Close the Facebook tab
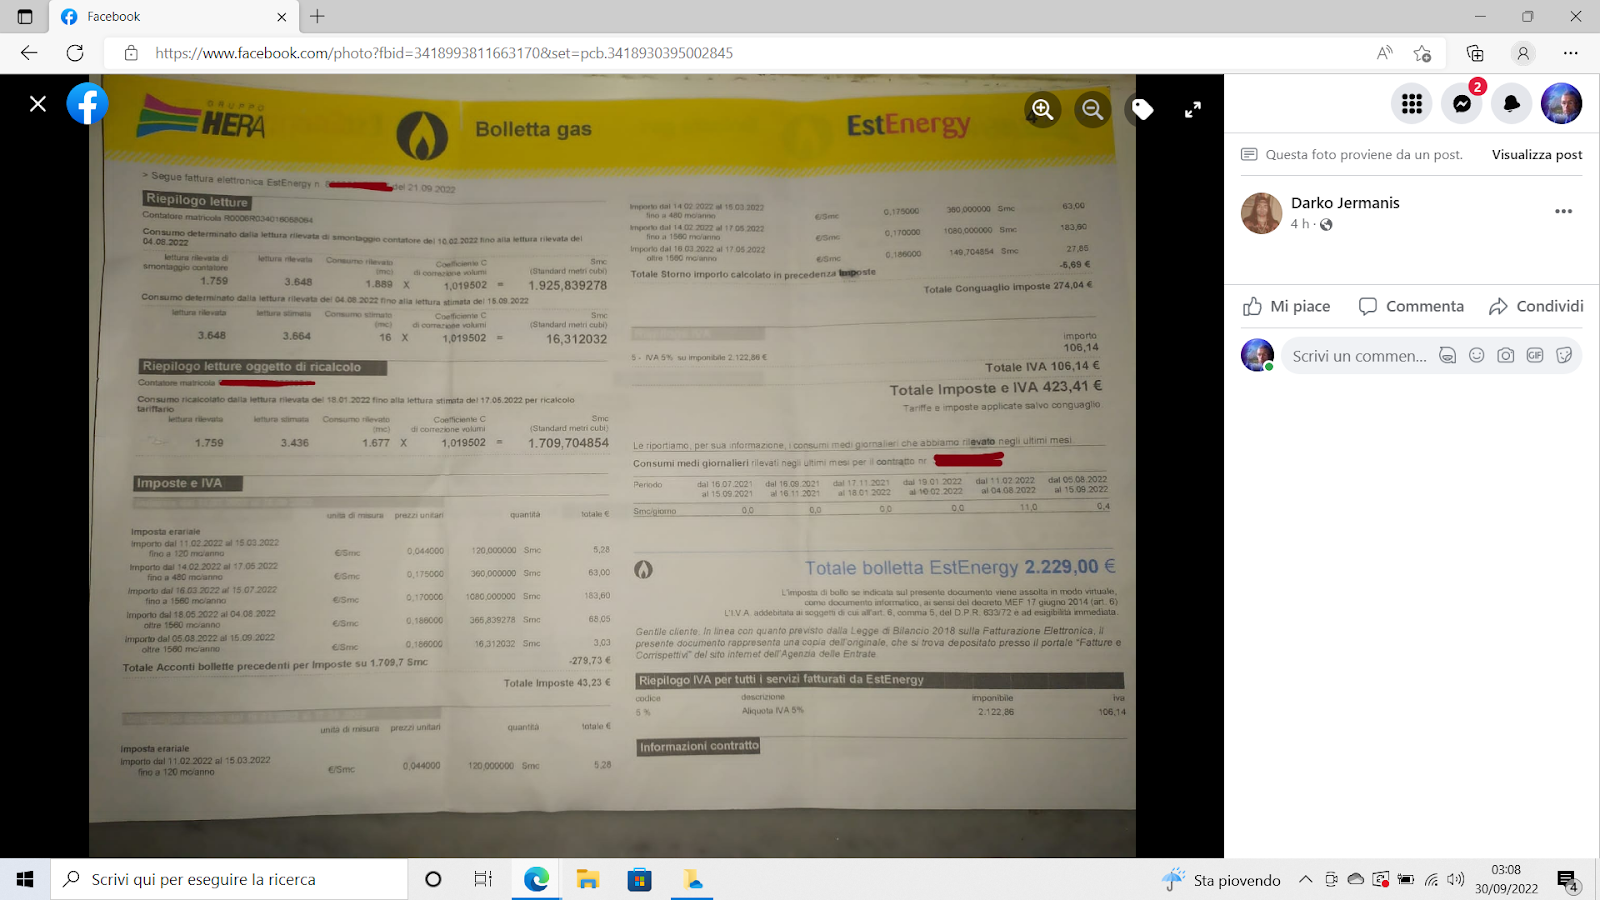Screen dimensions: 1600x900 click(x=281, y=17)
